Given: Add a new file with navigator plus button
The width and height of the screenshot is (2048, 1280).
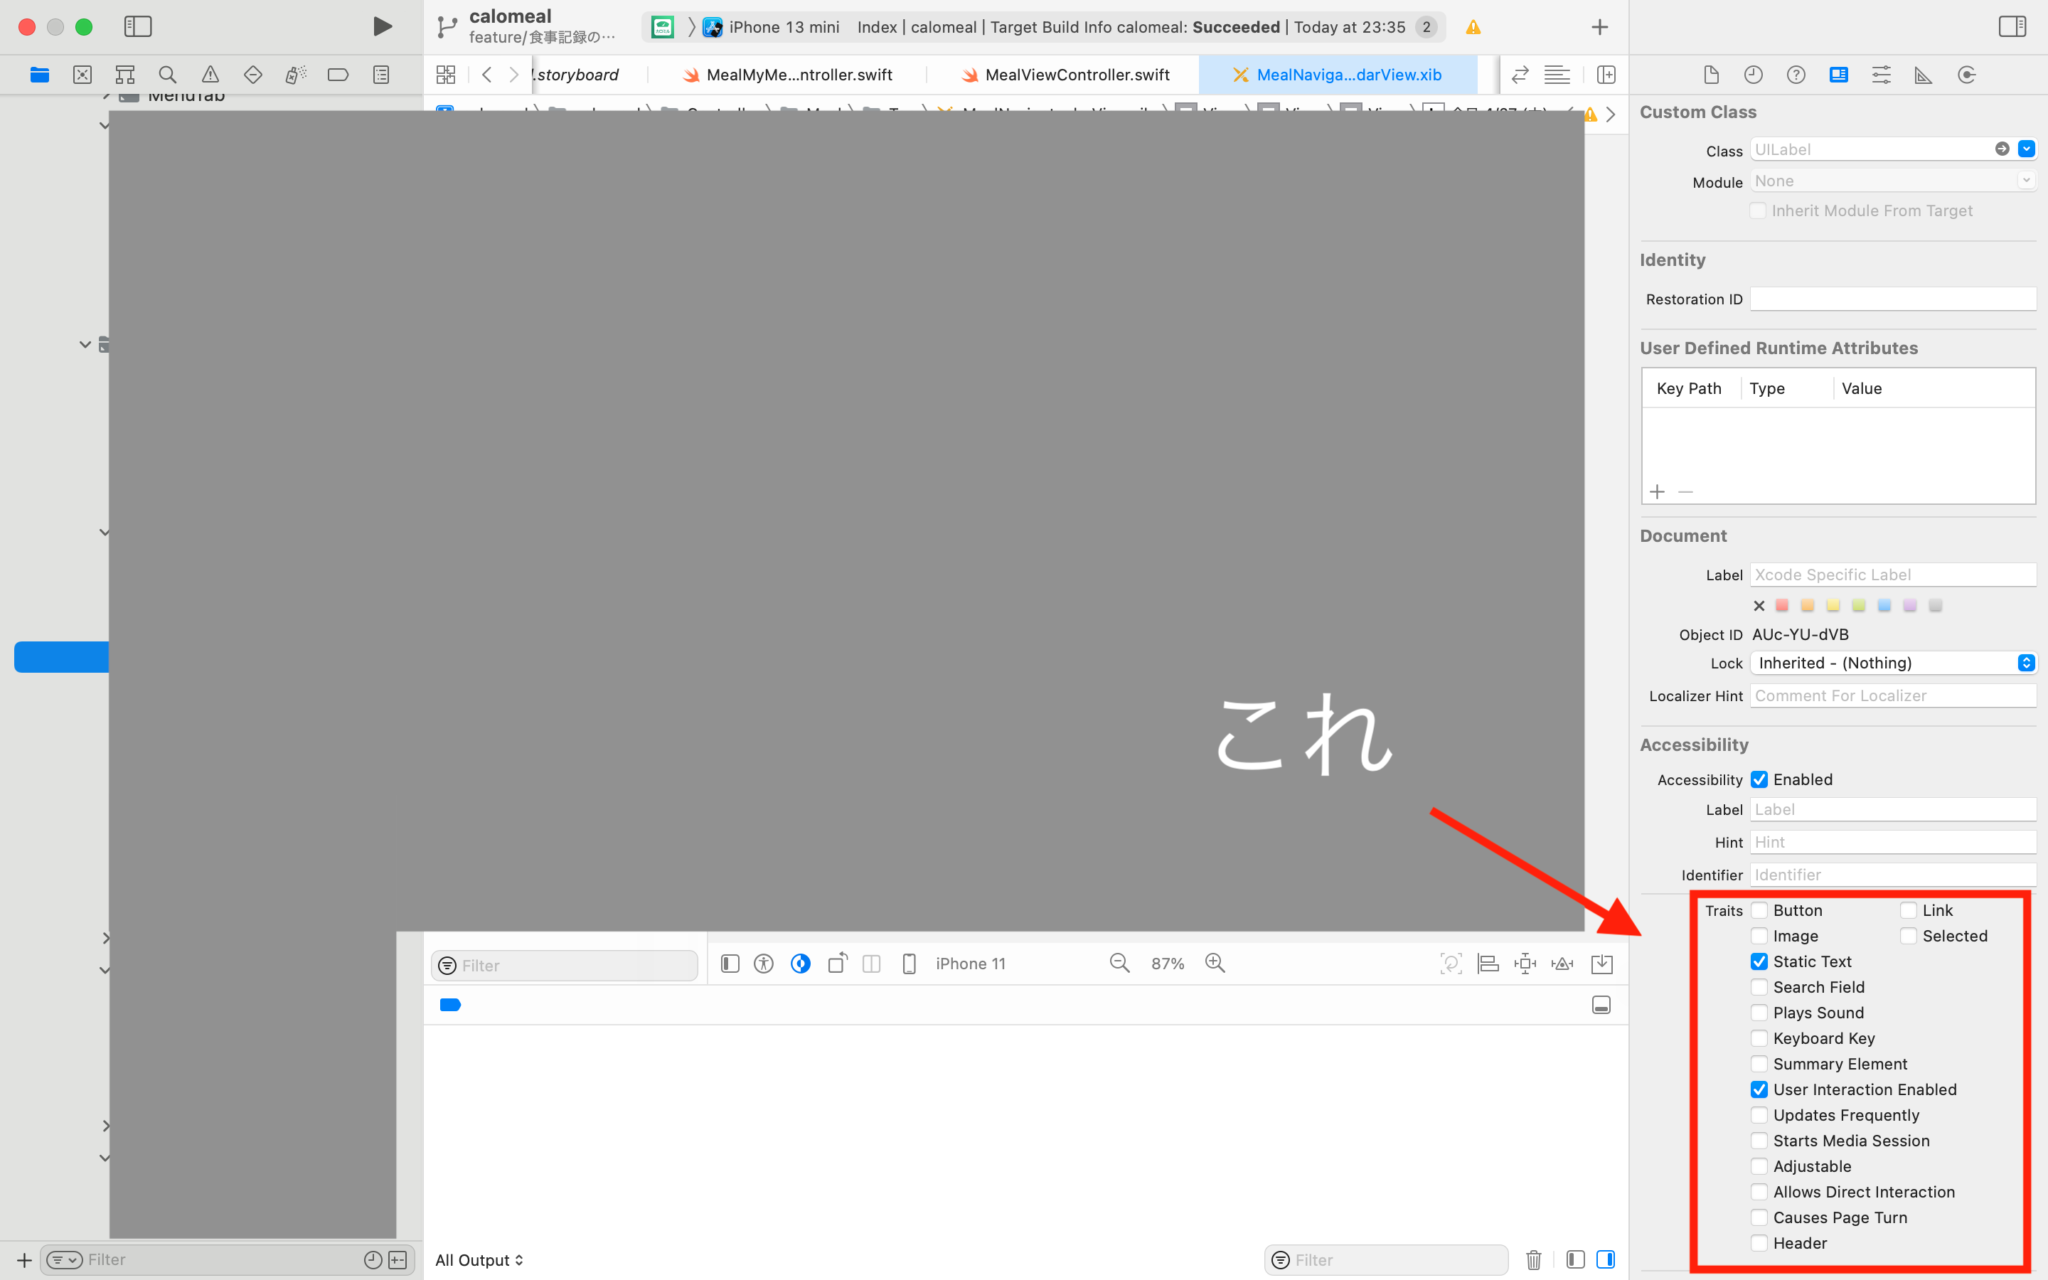Looking at the screenshot, I should (x=24, y=1260).
